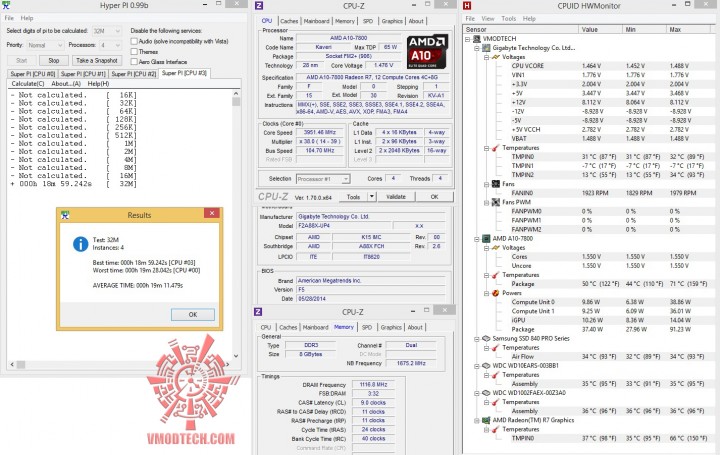The height and width of the screenshot is (455, 720).
Task: Collapse the VMODTECH root node in HWMonitor
Action: [468, 39]
